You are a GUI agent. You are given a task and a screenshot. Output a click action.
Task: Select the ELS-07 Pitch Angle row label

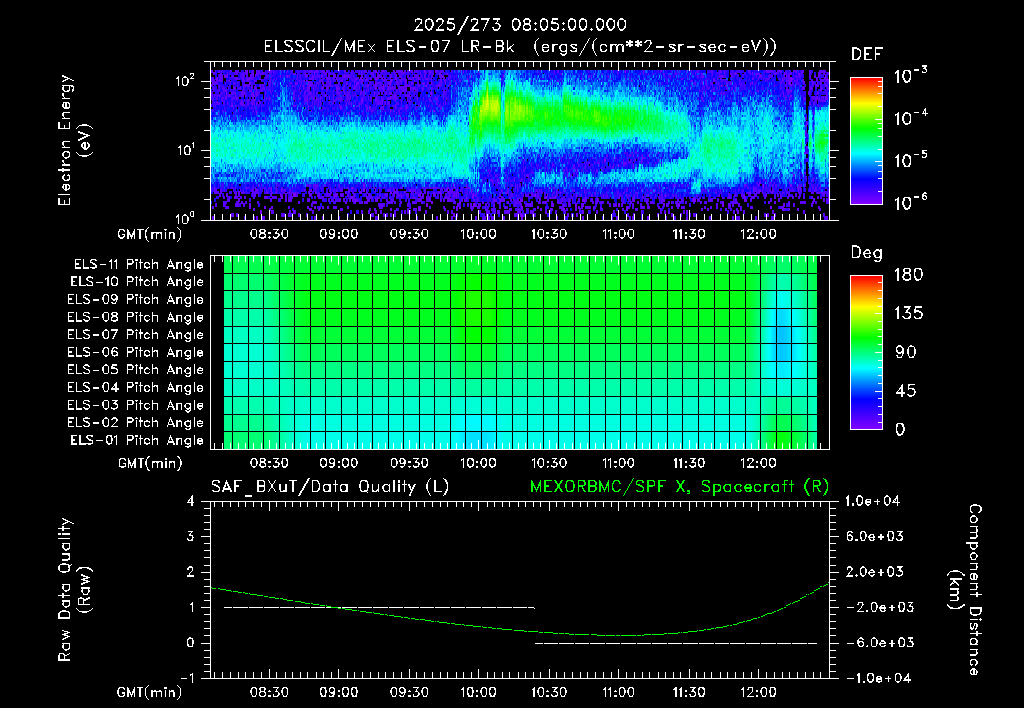coord(136,334)
